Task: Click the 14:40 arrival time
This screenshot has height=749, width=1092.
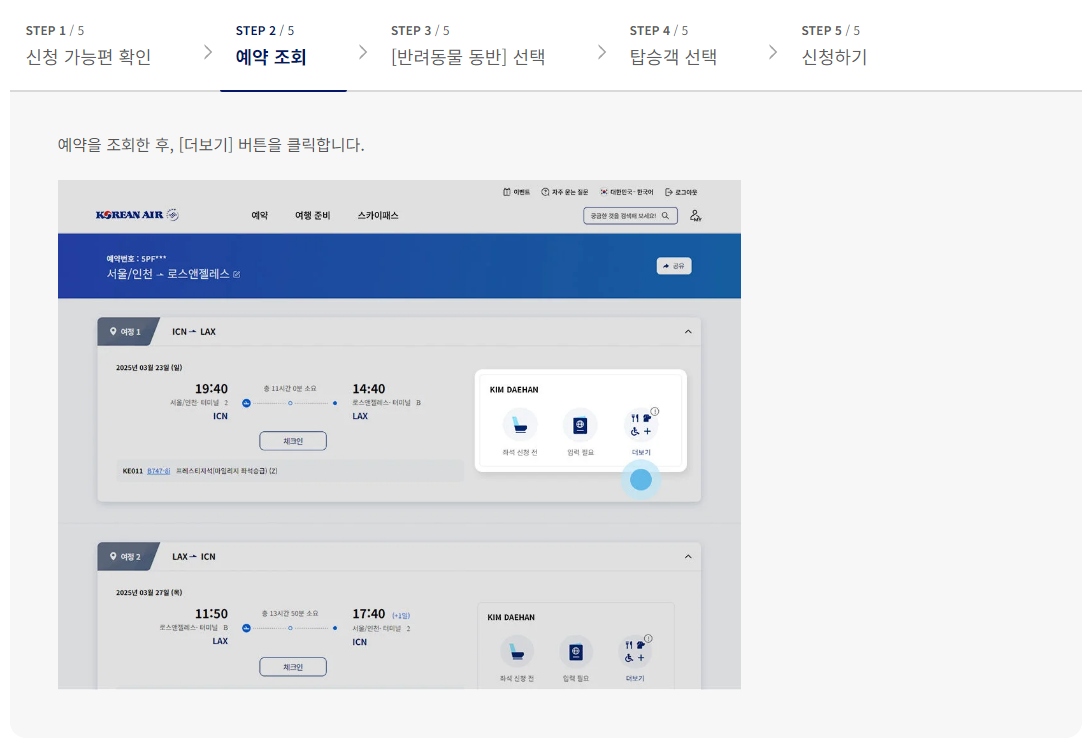Action: pyautogui.click(x=368, y=389)
